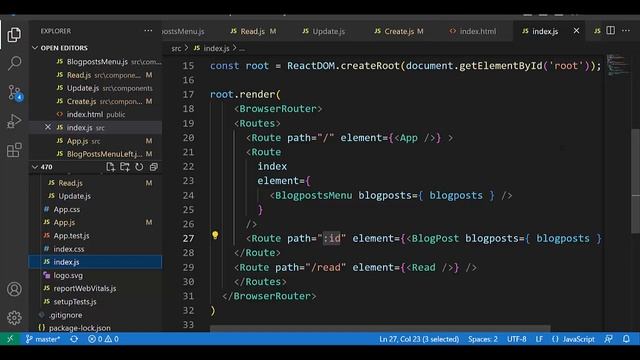Open the Extensions view icon
Screen dimensions: 640x360
(x=14, y=150)
